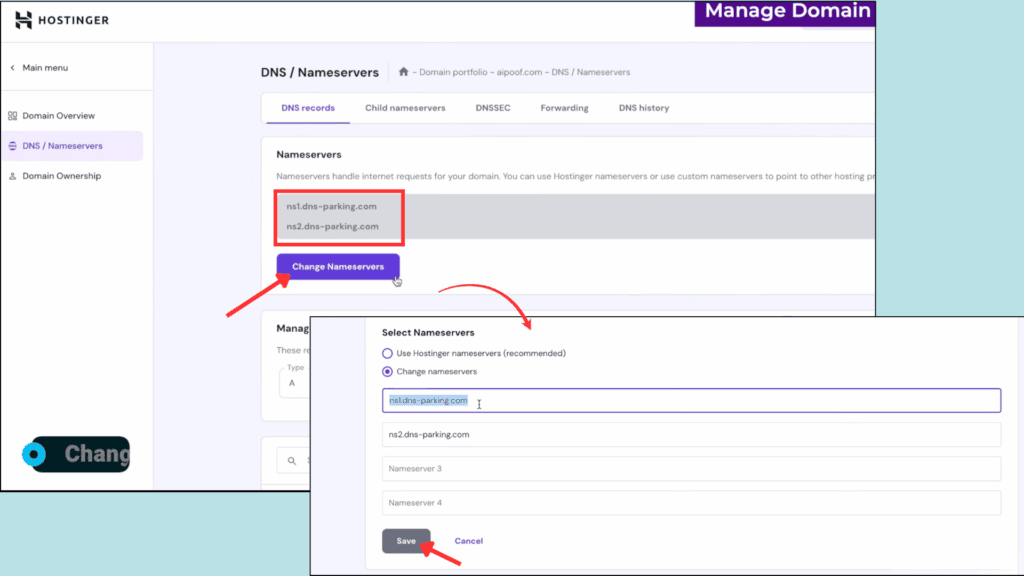This screenshot has width=1024, height=576.
Task: Click the search magnifier icon
Action: (292, 461)
